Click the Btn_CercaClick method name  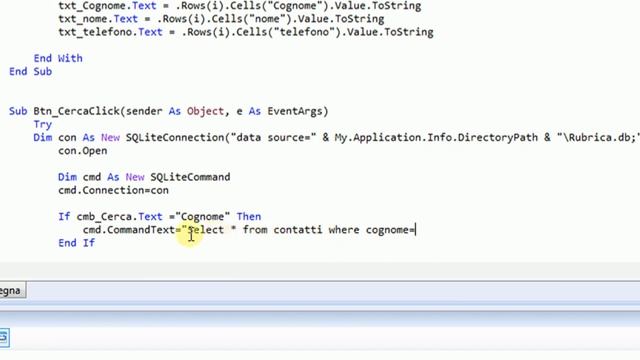coord(76,111)
